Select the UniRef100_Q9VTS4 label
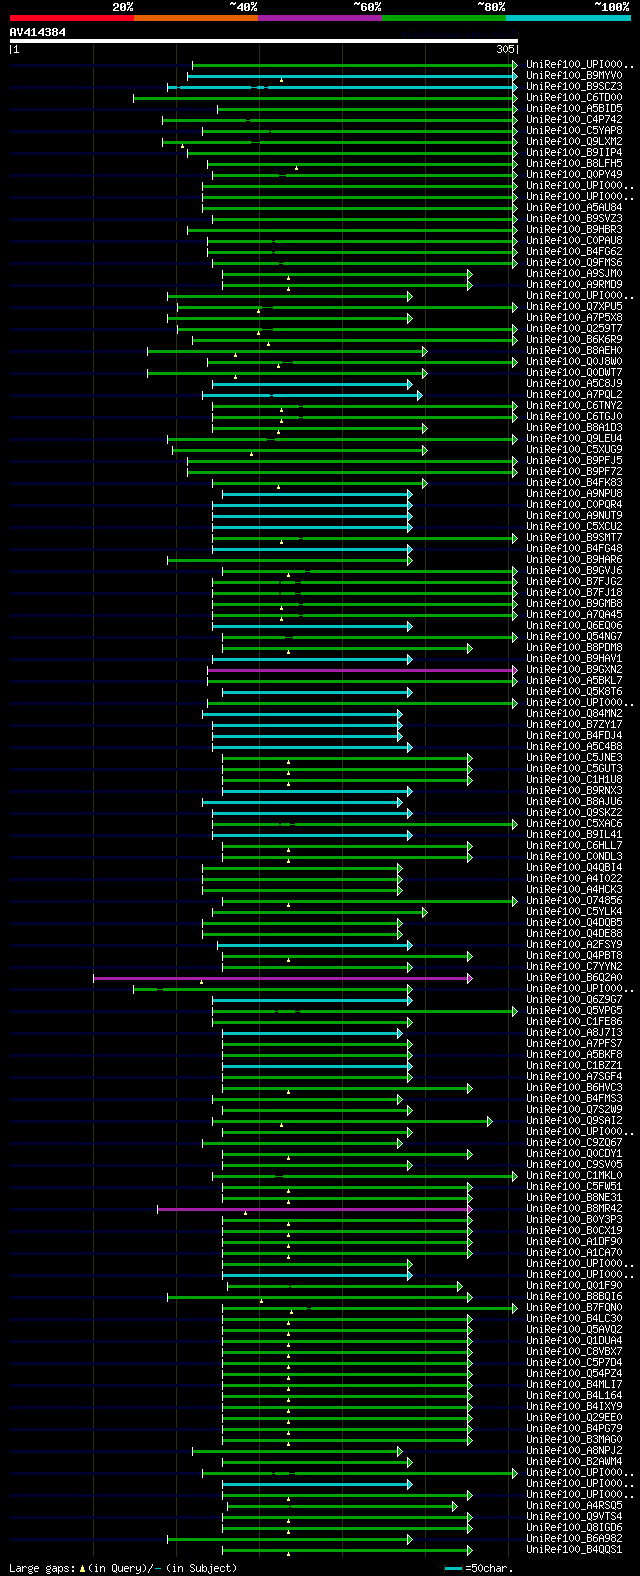Image resolution: width=640 pixels, height=1576 pixels. tap(574, 1516)
